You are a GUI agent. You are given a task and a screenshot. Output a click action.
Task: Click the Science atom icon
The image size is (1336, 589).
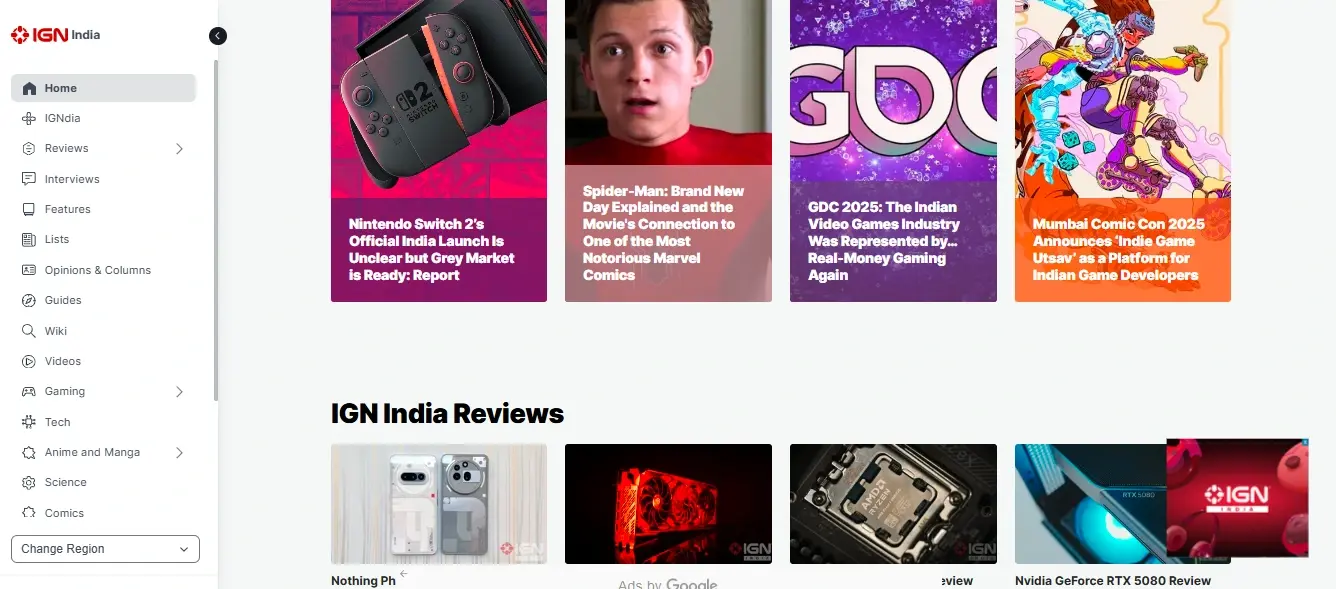tap(29, 482)
